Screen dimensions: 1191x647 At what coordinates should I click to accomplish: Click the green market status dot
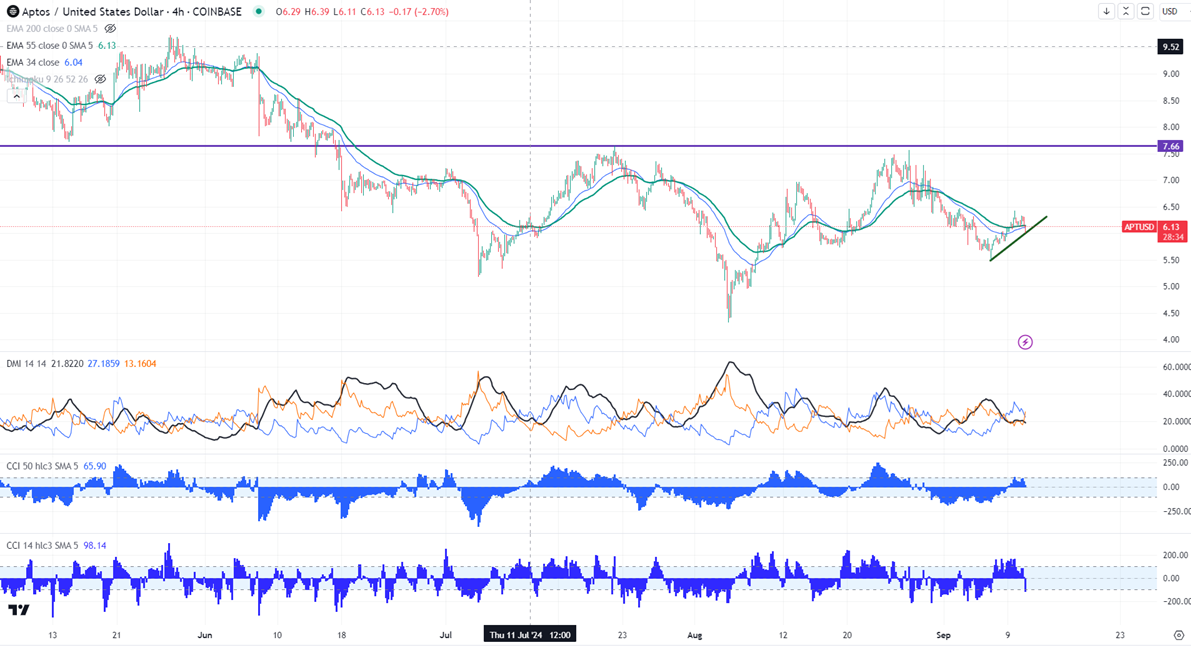click(x=258, y=11)
